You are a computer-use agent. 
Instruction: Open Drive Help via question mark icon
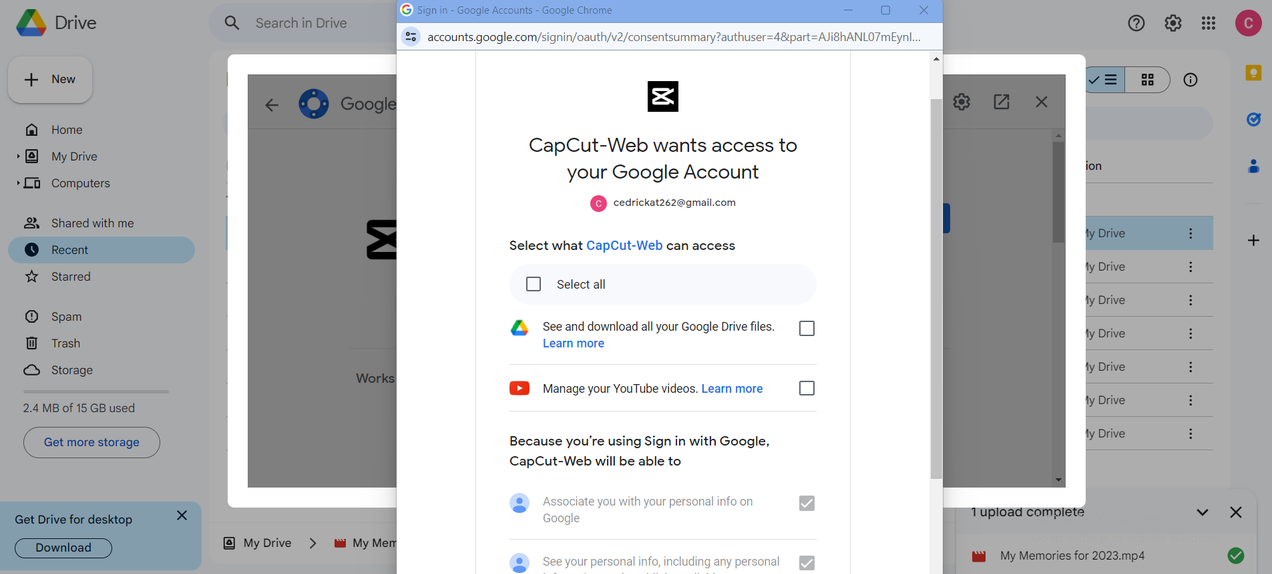click(x=1136, y=23)
